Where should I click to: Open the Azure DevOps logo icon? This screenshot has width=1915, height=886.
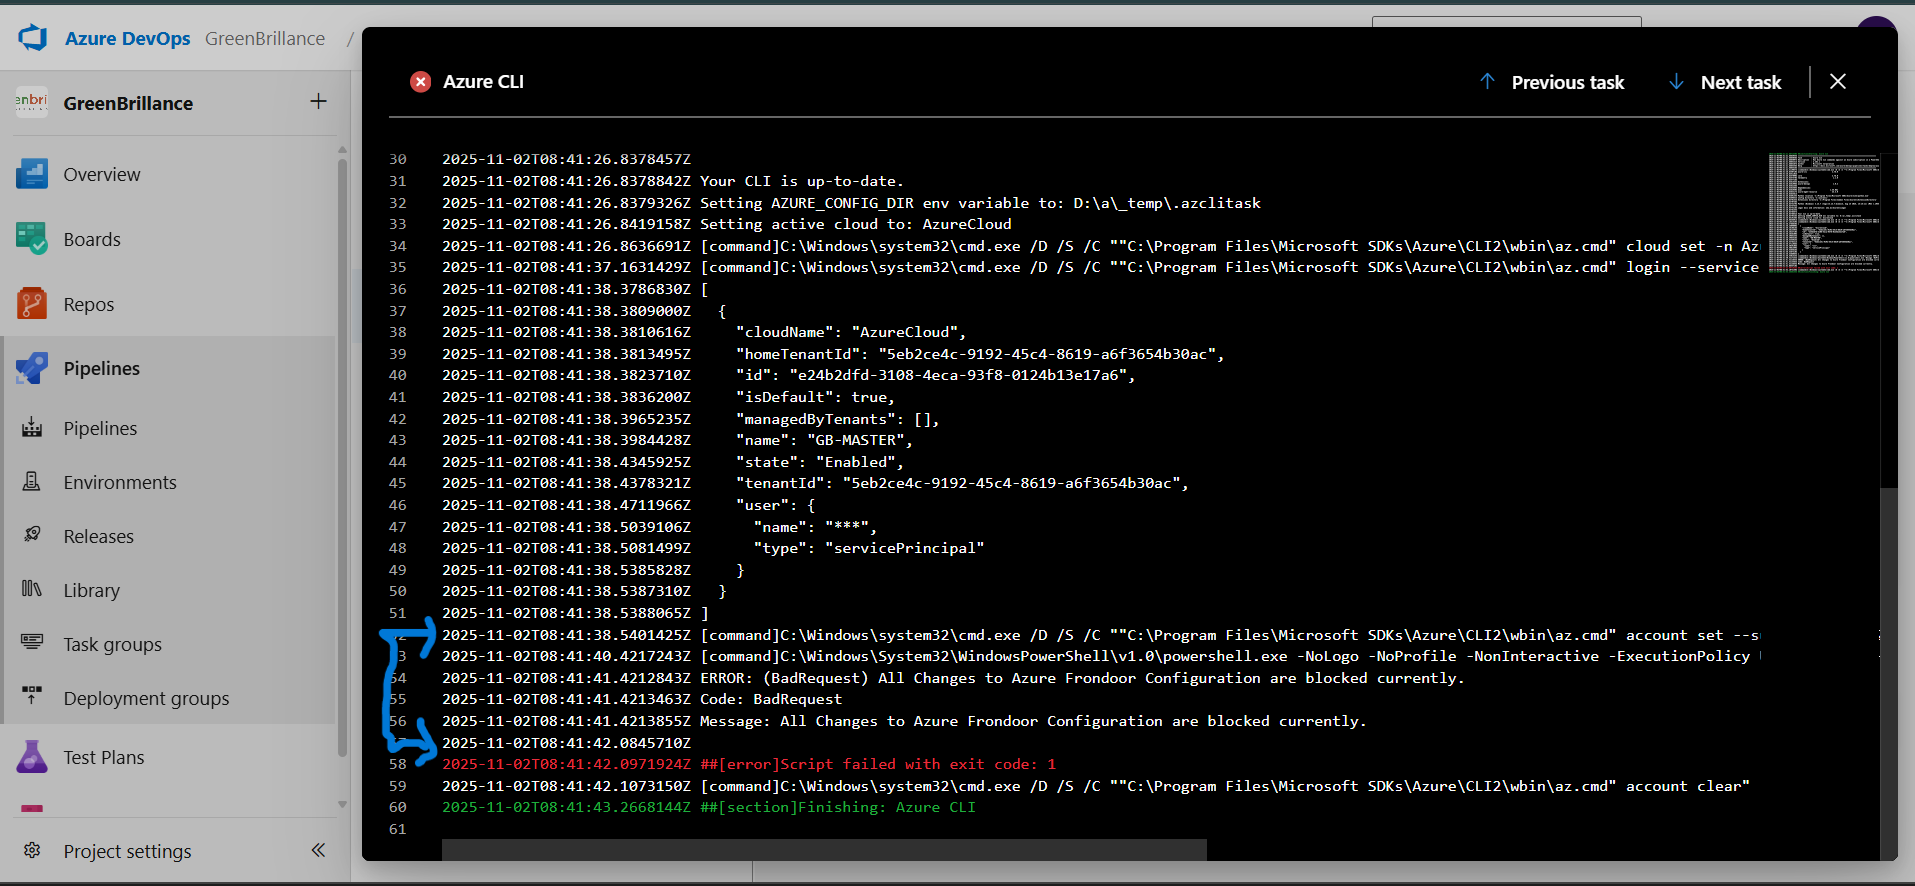[33, 38]
